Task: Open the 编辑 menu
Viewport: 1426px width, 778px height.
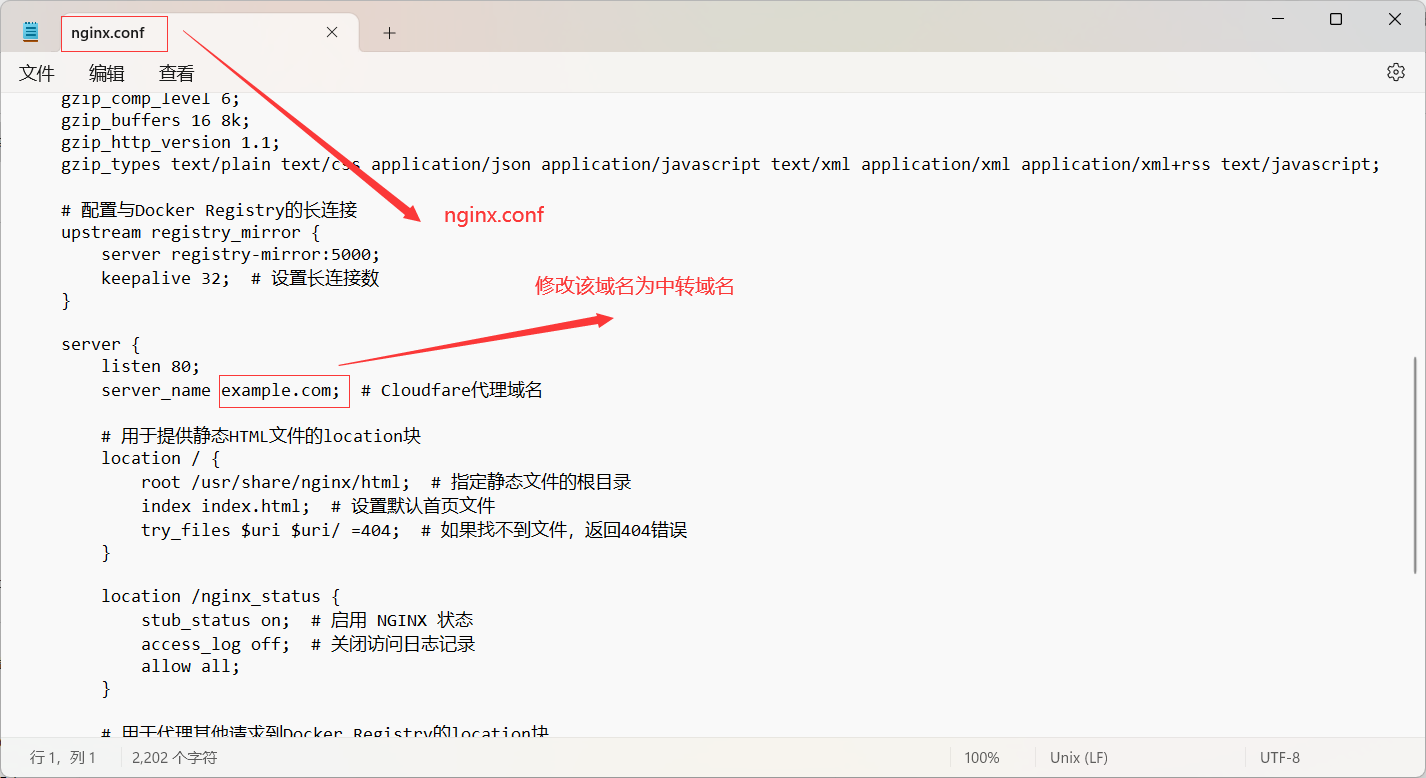Action: [x=107, y=73]
